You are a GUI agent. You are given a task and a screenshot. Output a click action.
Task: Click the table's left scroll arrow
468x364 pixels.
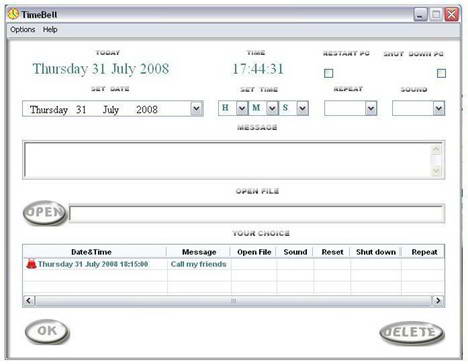pyautogui.click(x=29, y=301)
